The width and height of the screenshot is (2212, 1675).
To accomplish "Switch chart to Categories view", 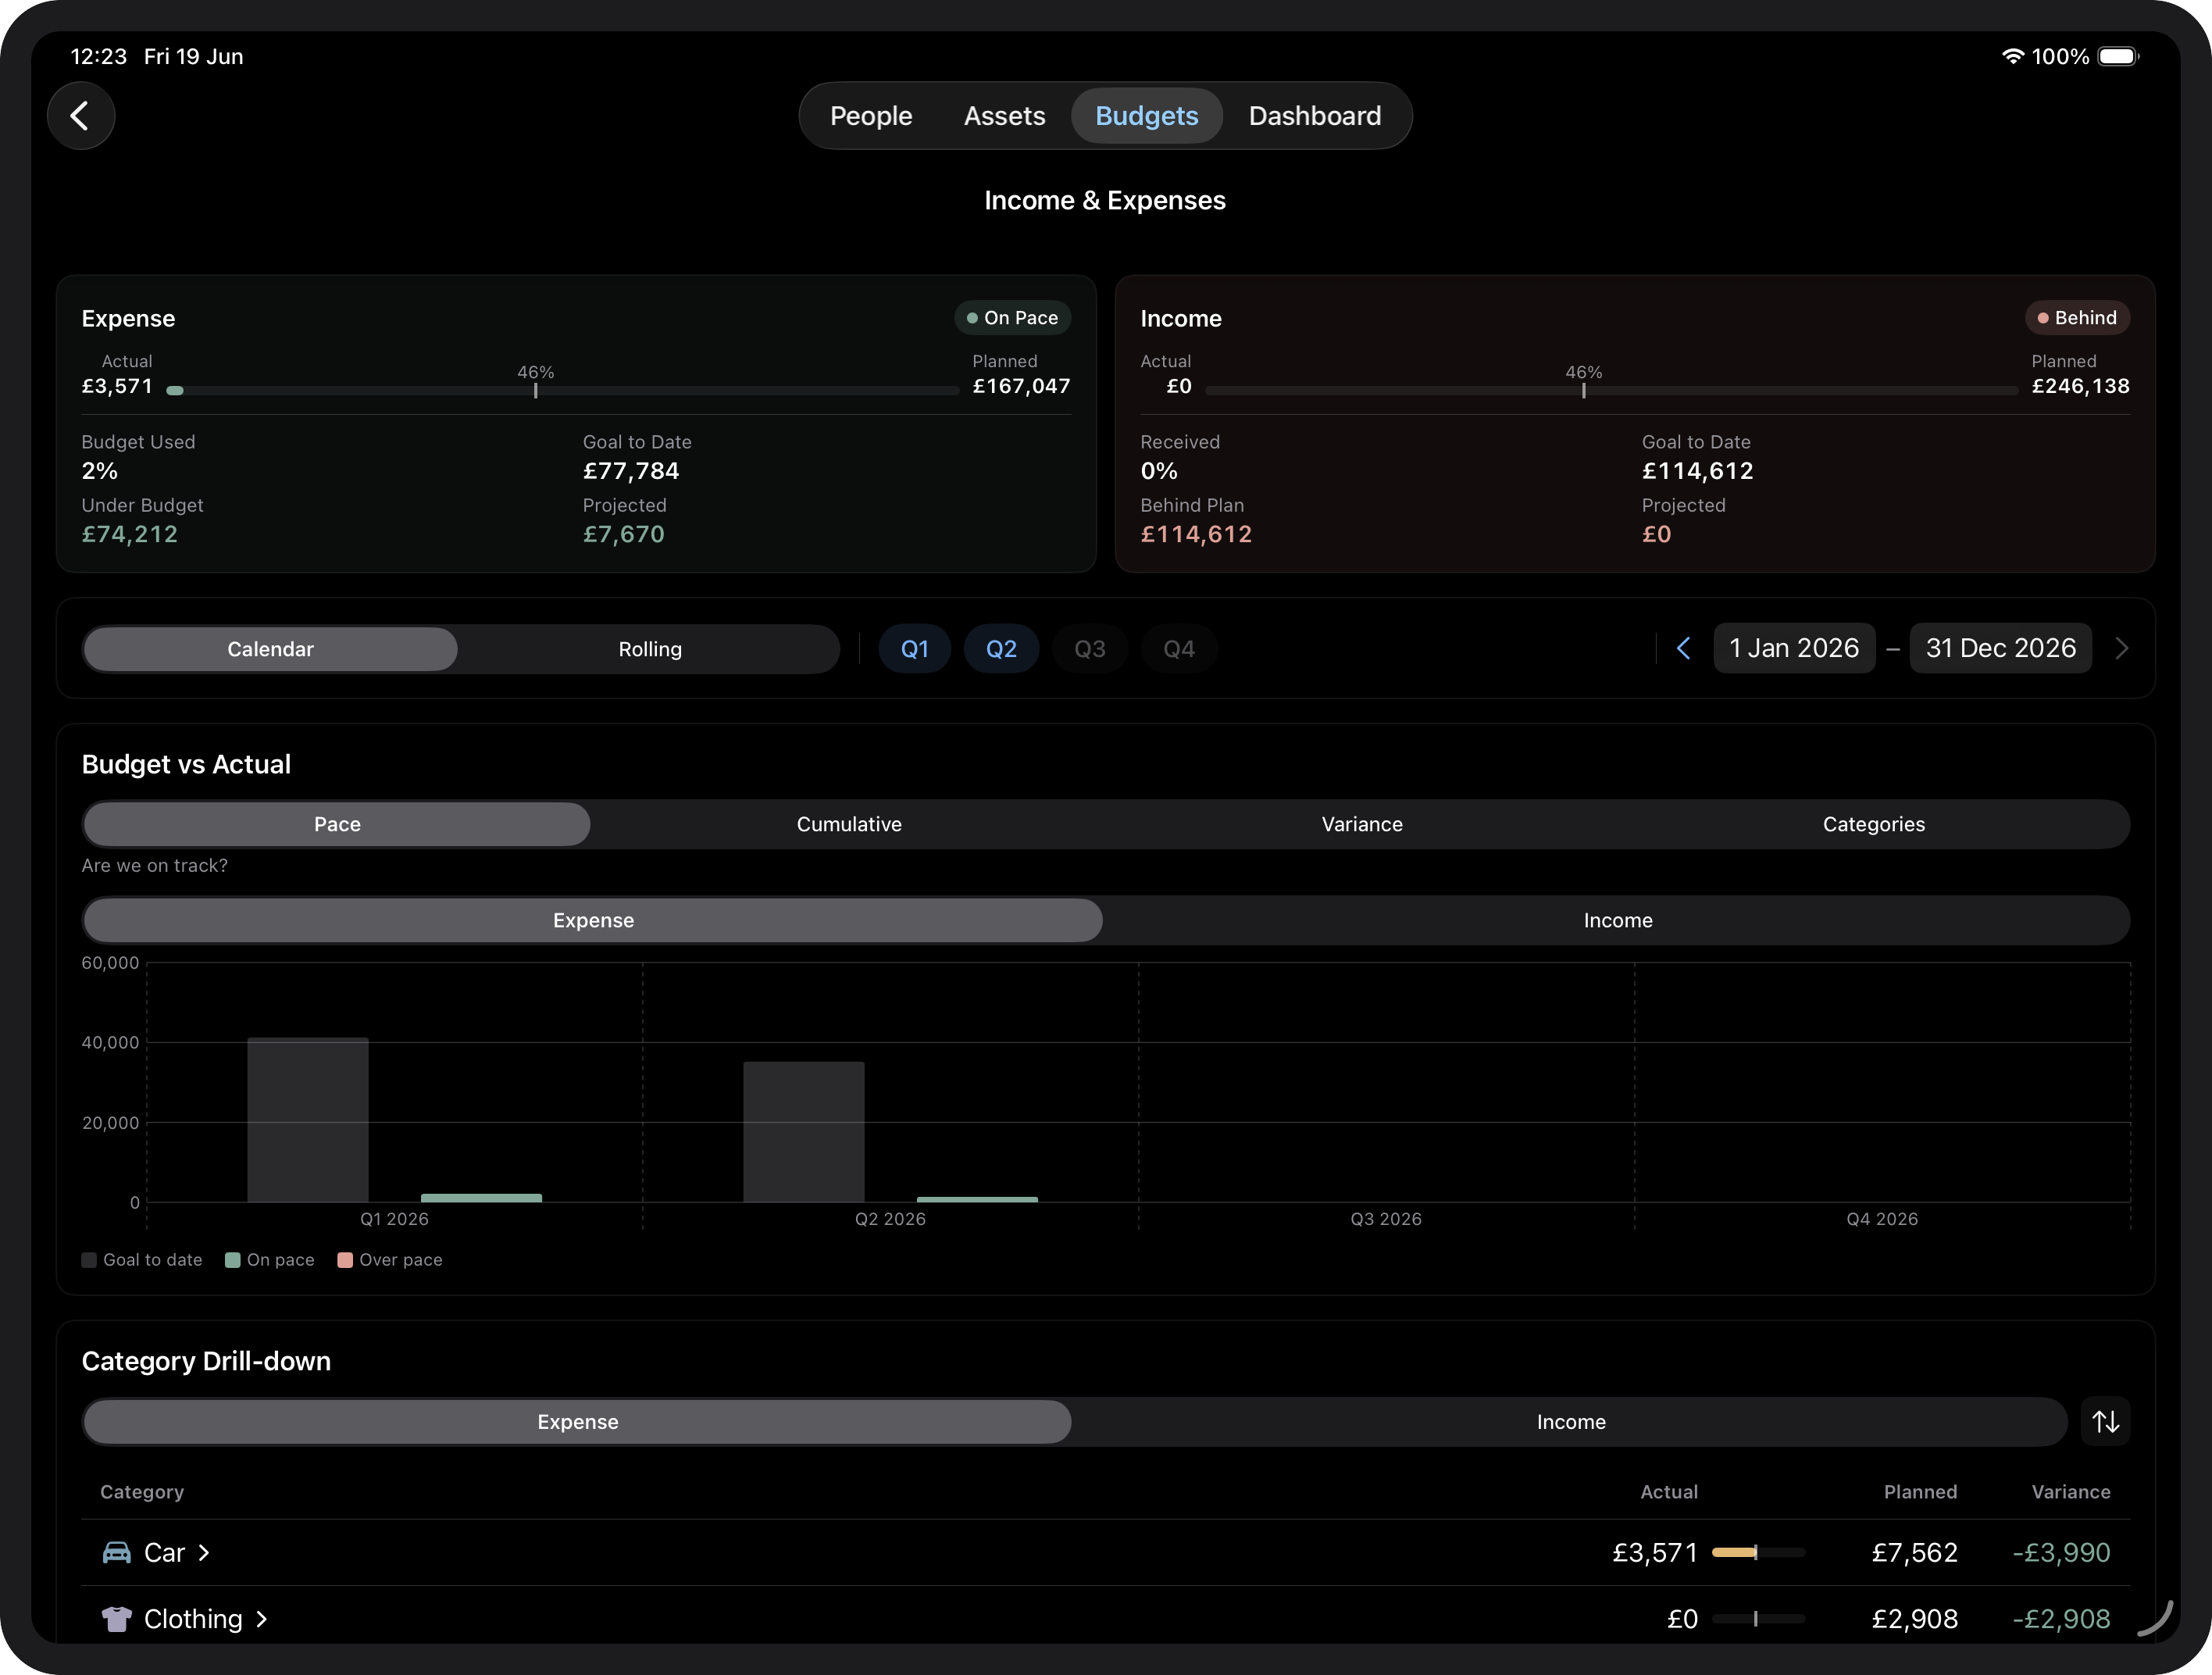I will click(x=1873, y=824).
